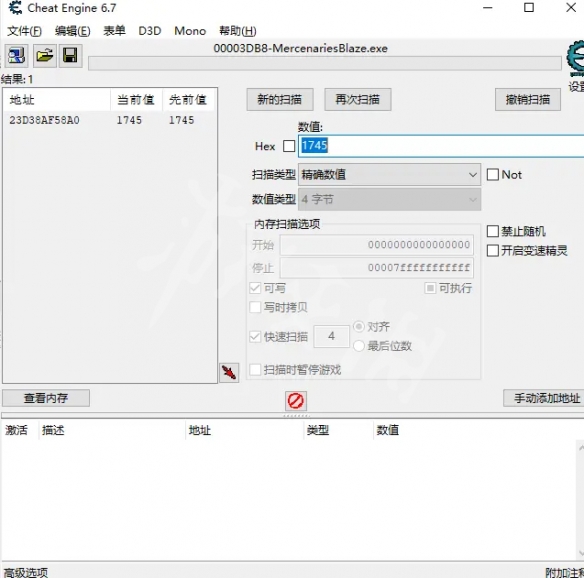
Task: Open the 编辑(E) menu
Action: [x=73, y=31]
